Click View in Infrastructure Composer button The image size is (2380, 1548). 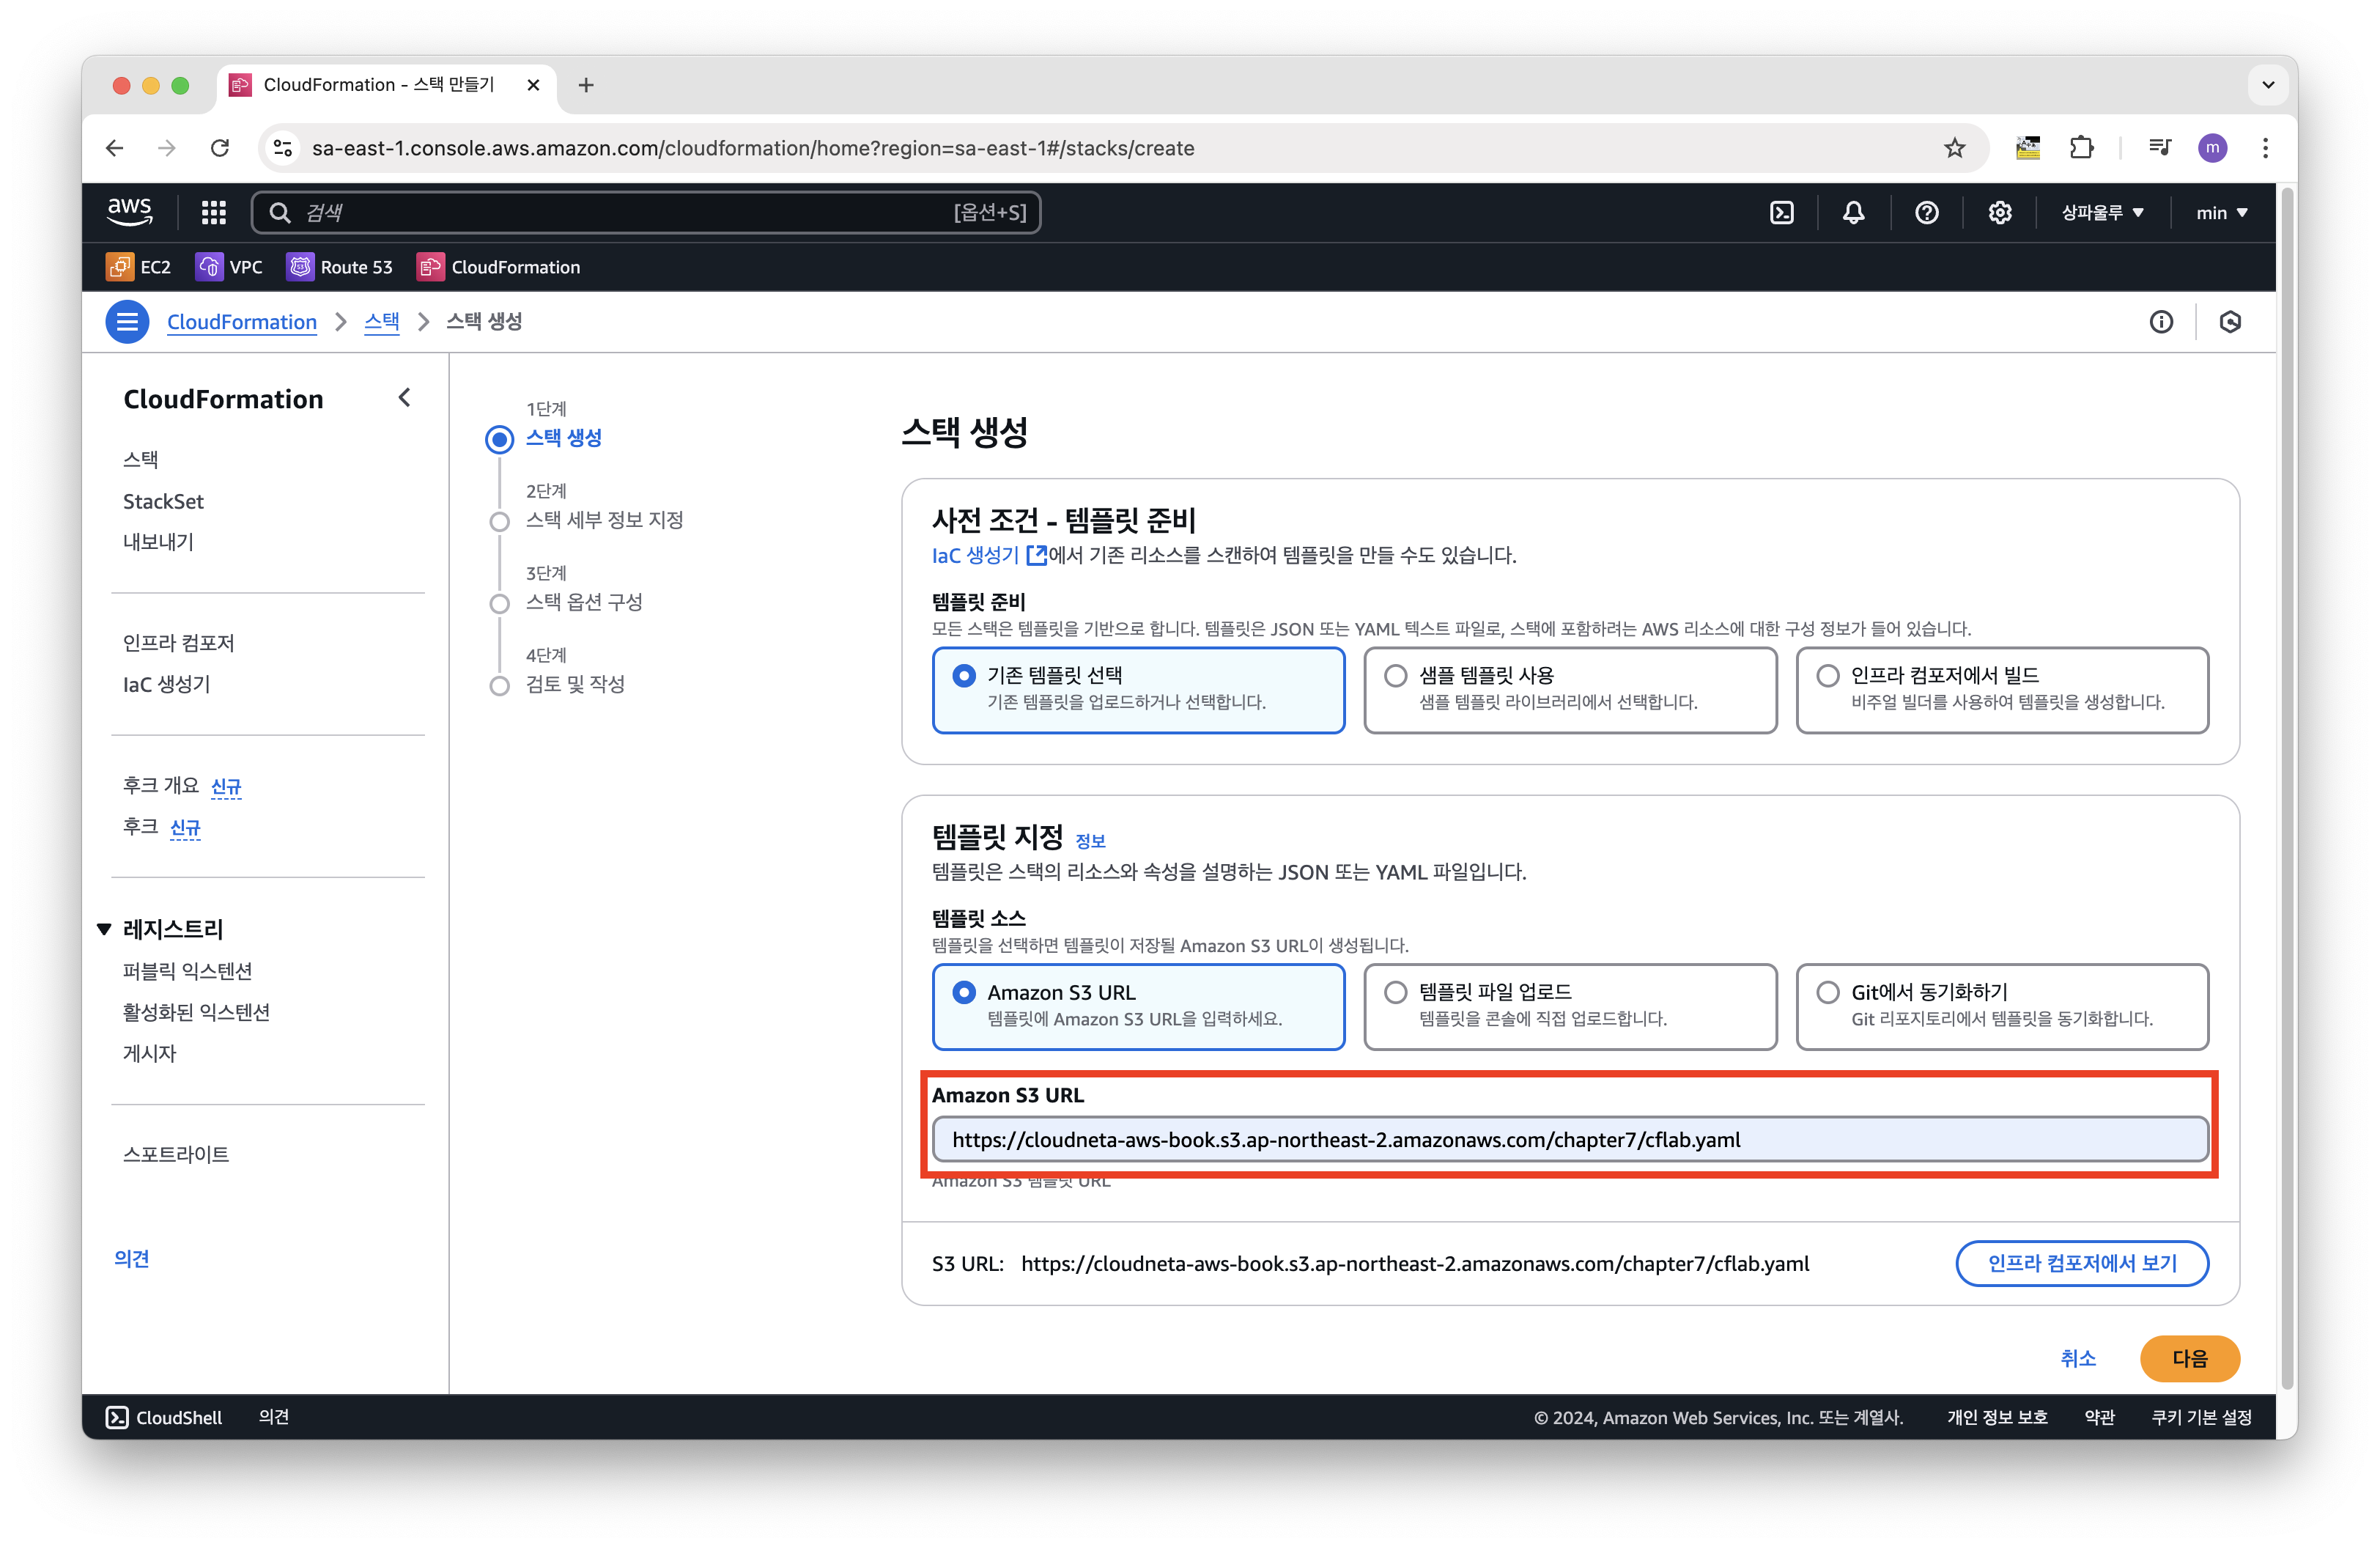point(2081,1263)
